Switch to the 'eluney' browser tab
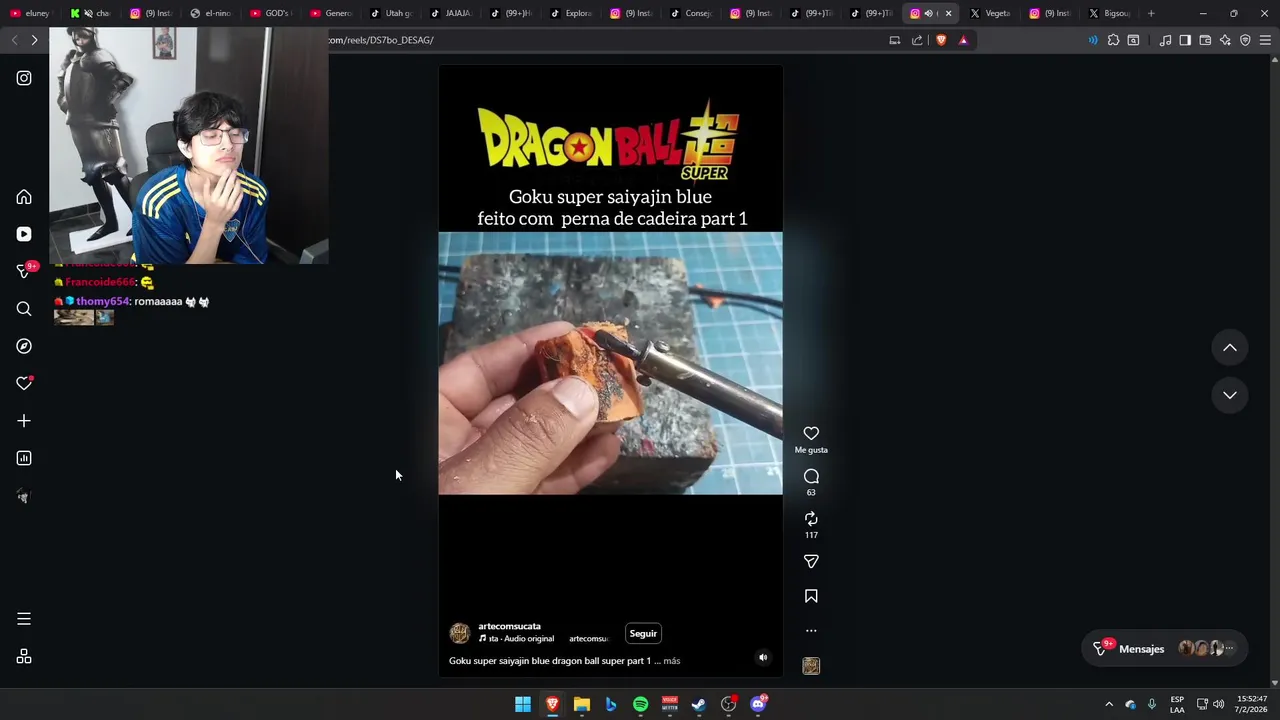The width and height of the screenshot is (1280, 720). click(30, 13)
